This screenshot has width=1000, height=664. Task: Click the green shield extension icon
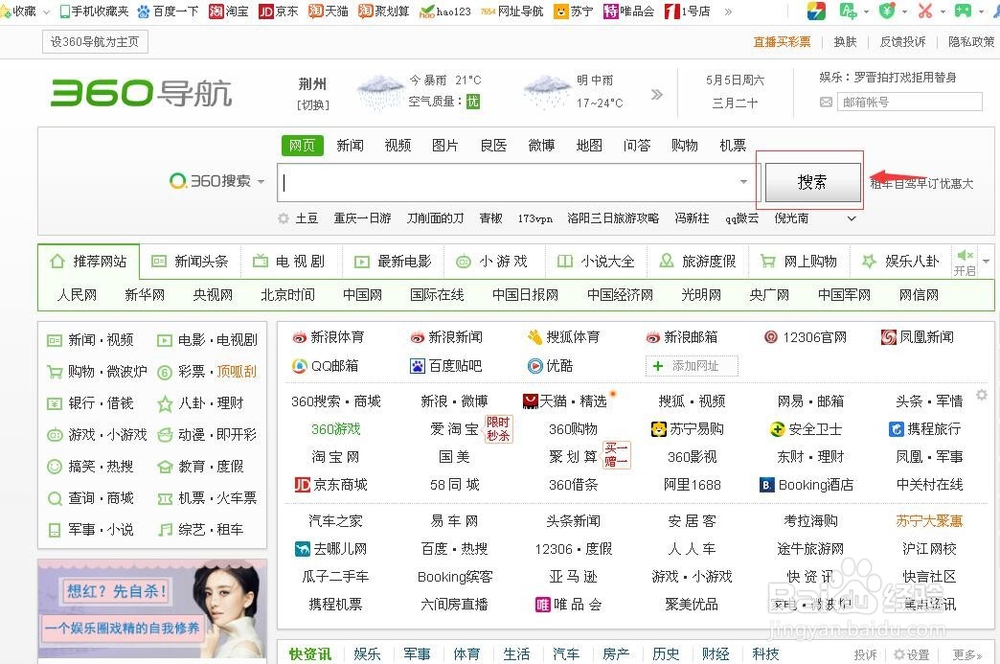(887, 11)
